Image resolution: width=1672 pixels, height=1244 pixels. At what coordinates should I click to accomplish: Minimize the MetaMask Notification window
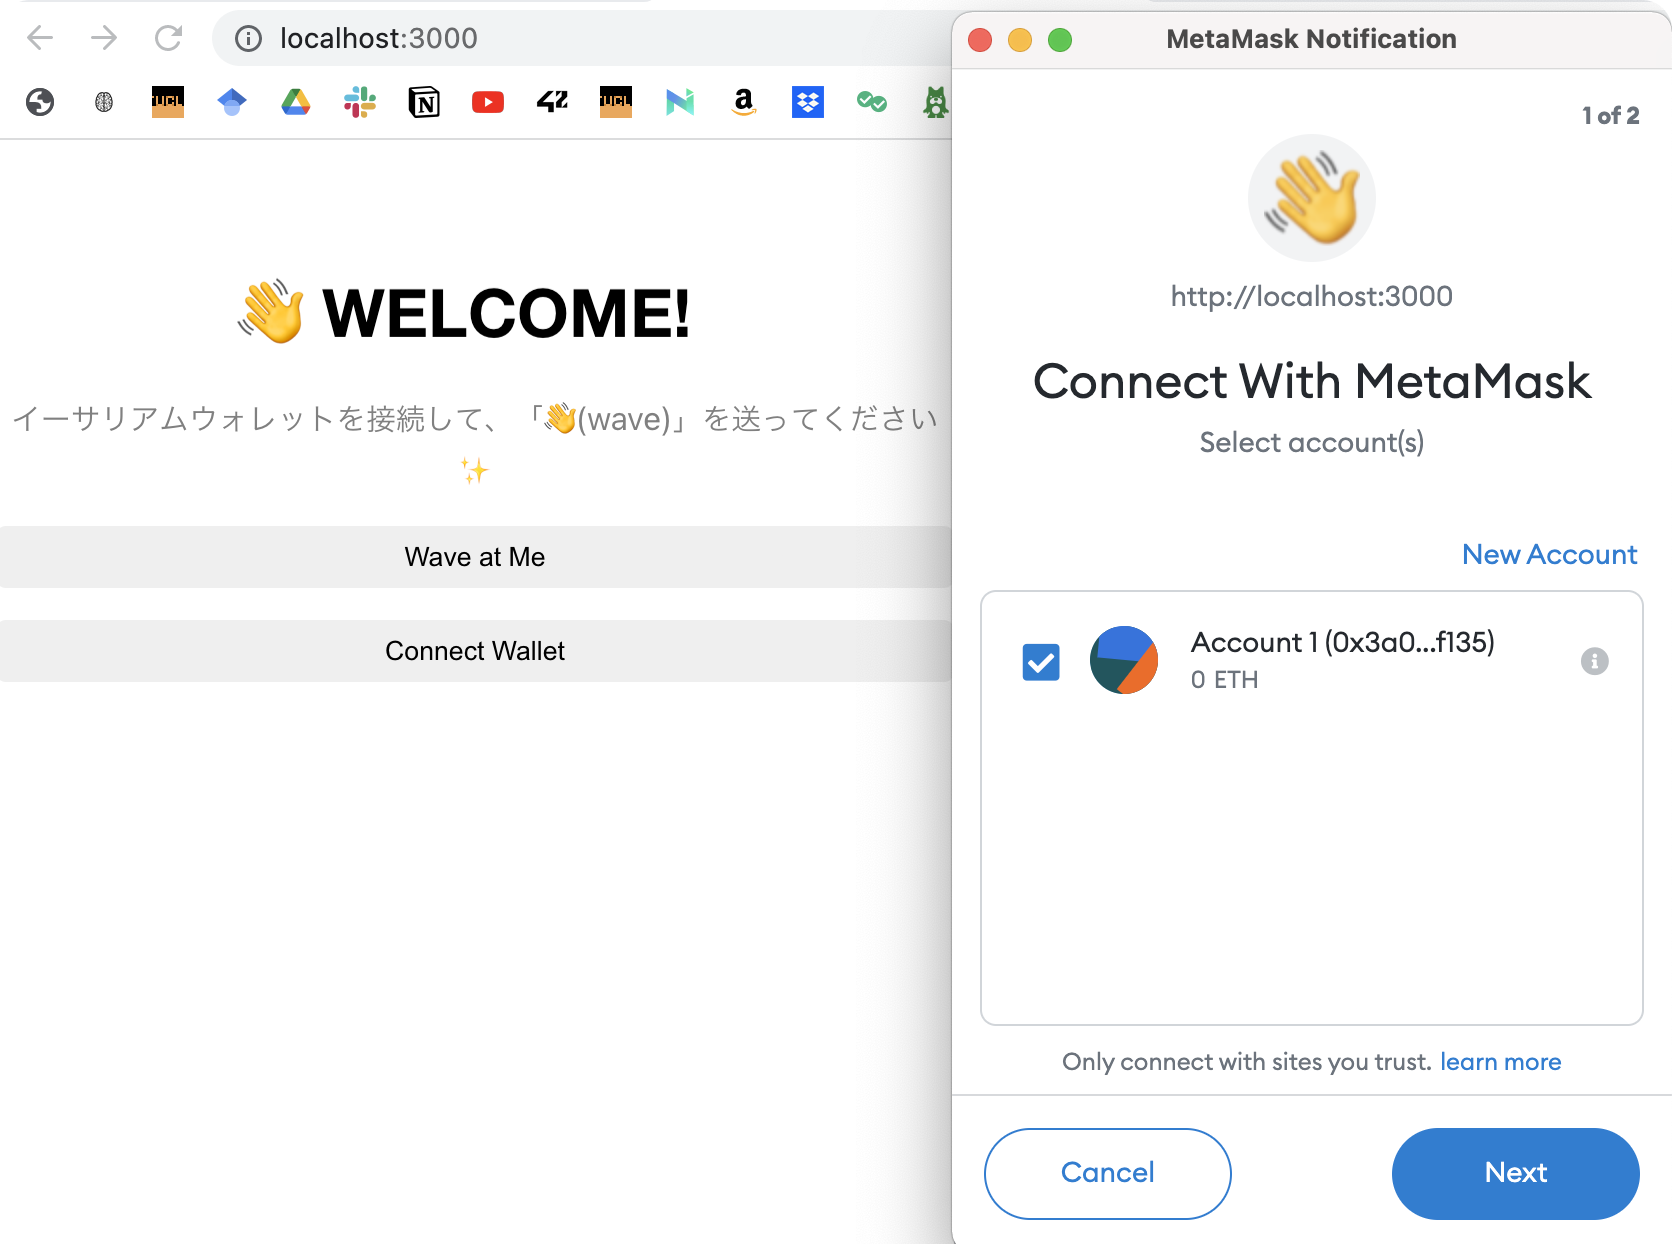1020,40
